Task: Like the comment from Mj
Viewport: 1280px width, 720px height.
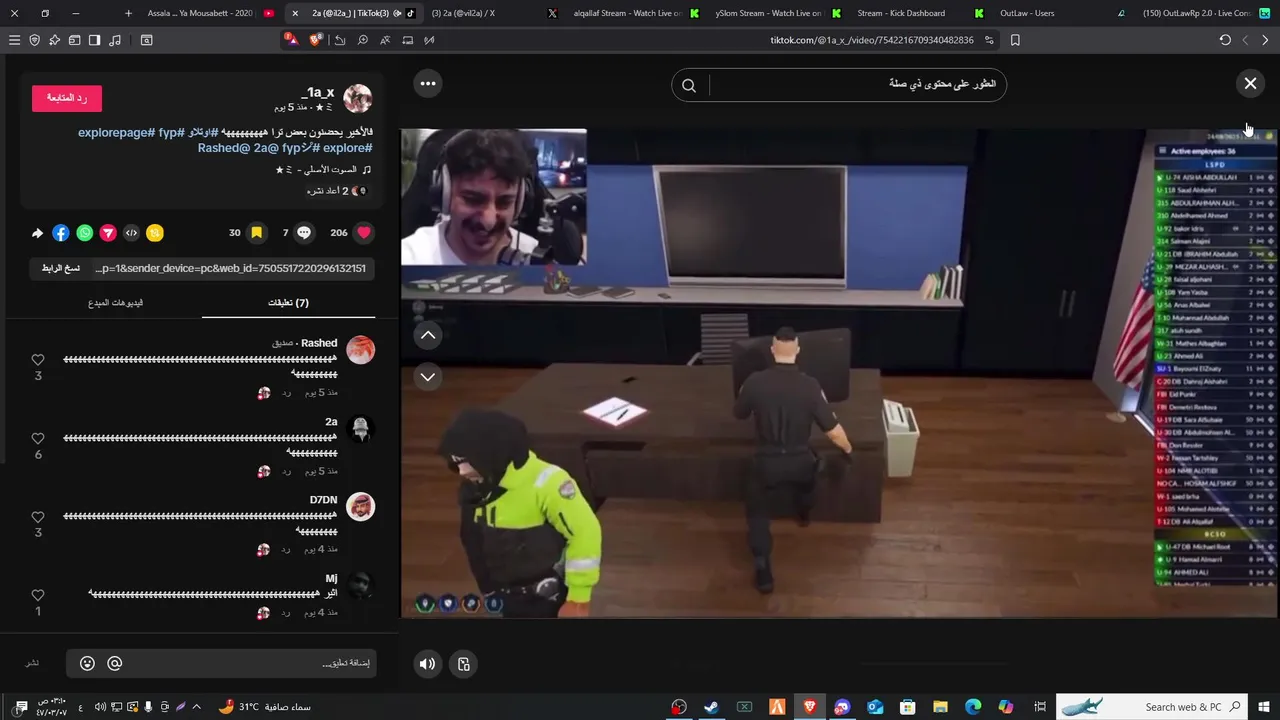Action: (x=38, y=595)
